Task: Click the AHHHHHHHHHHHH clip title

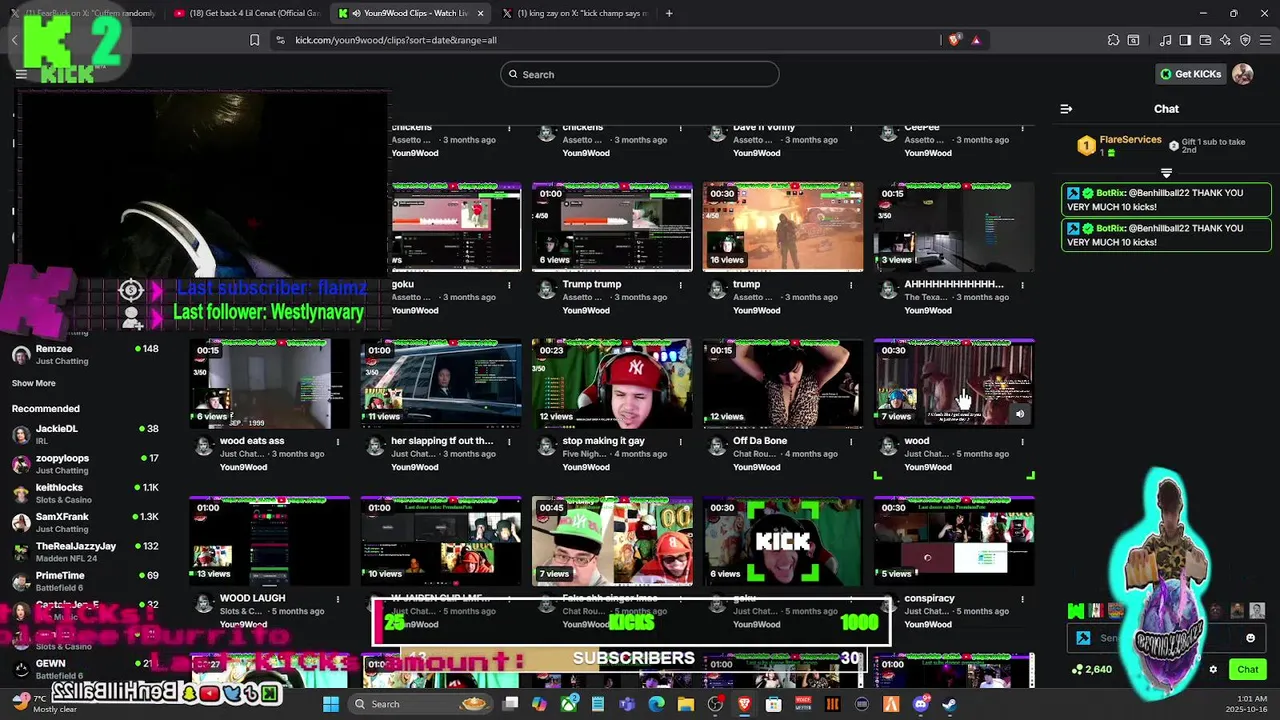Action: tap(954, 285)
